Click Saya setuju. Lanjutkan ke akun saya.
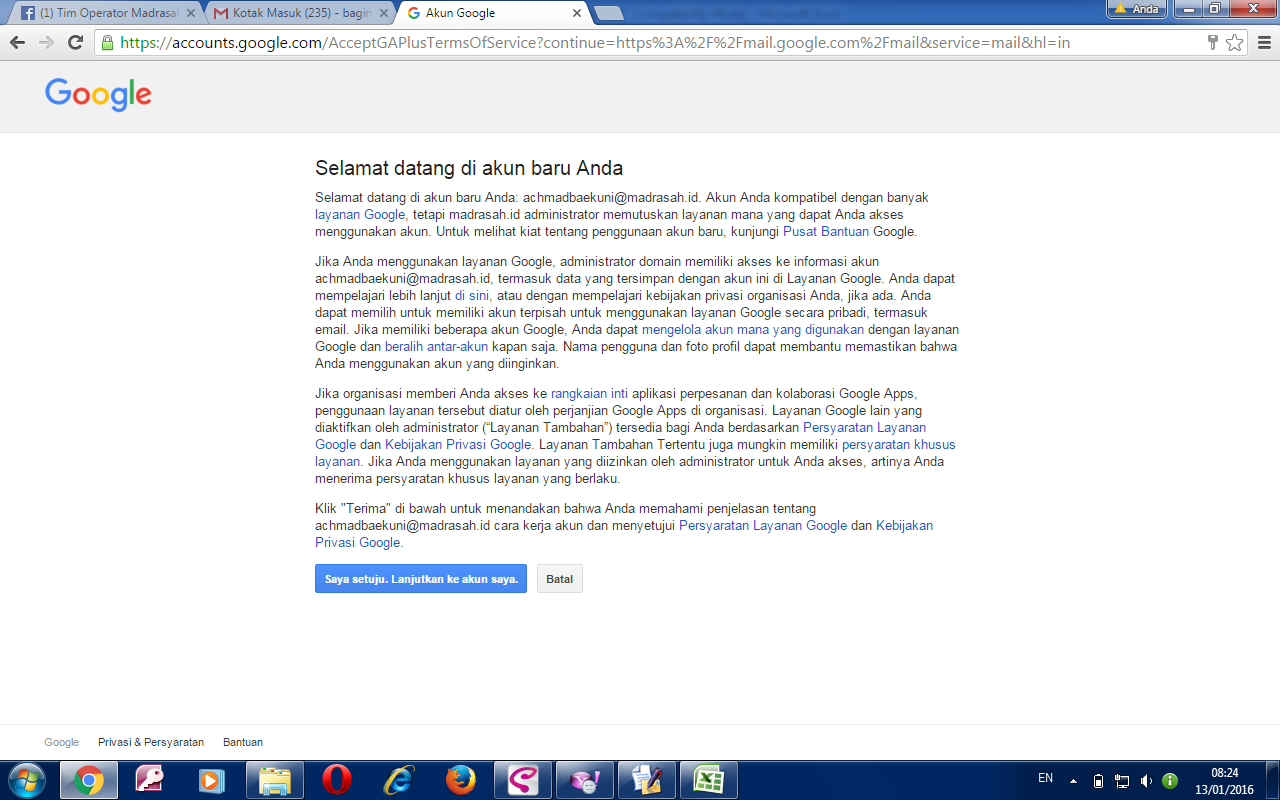 click(421, 579)
